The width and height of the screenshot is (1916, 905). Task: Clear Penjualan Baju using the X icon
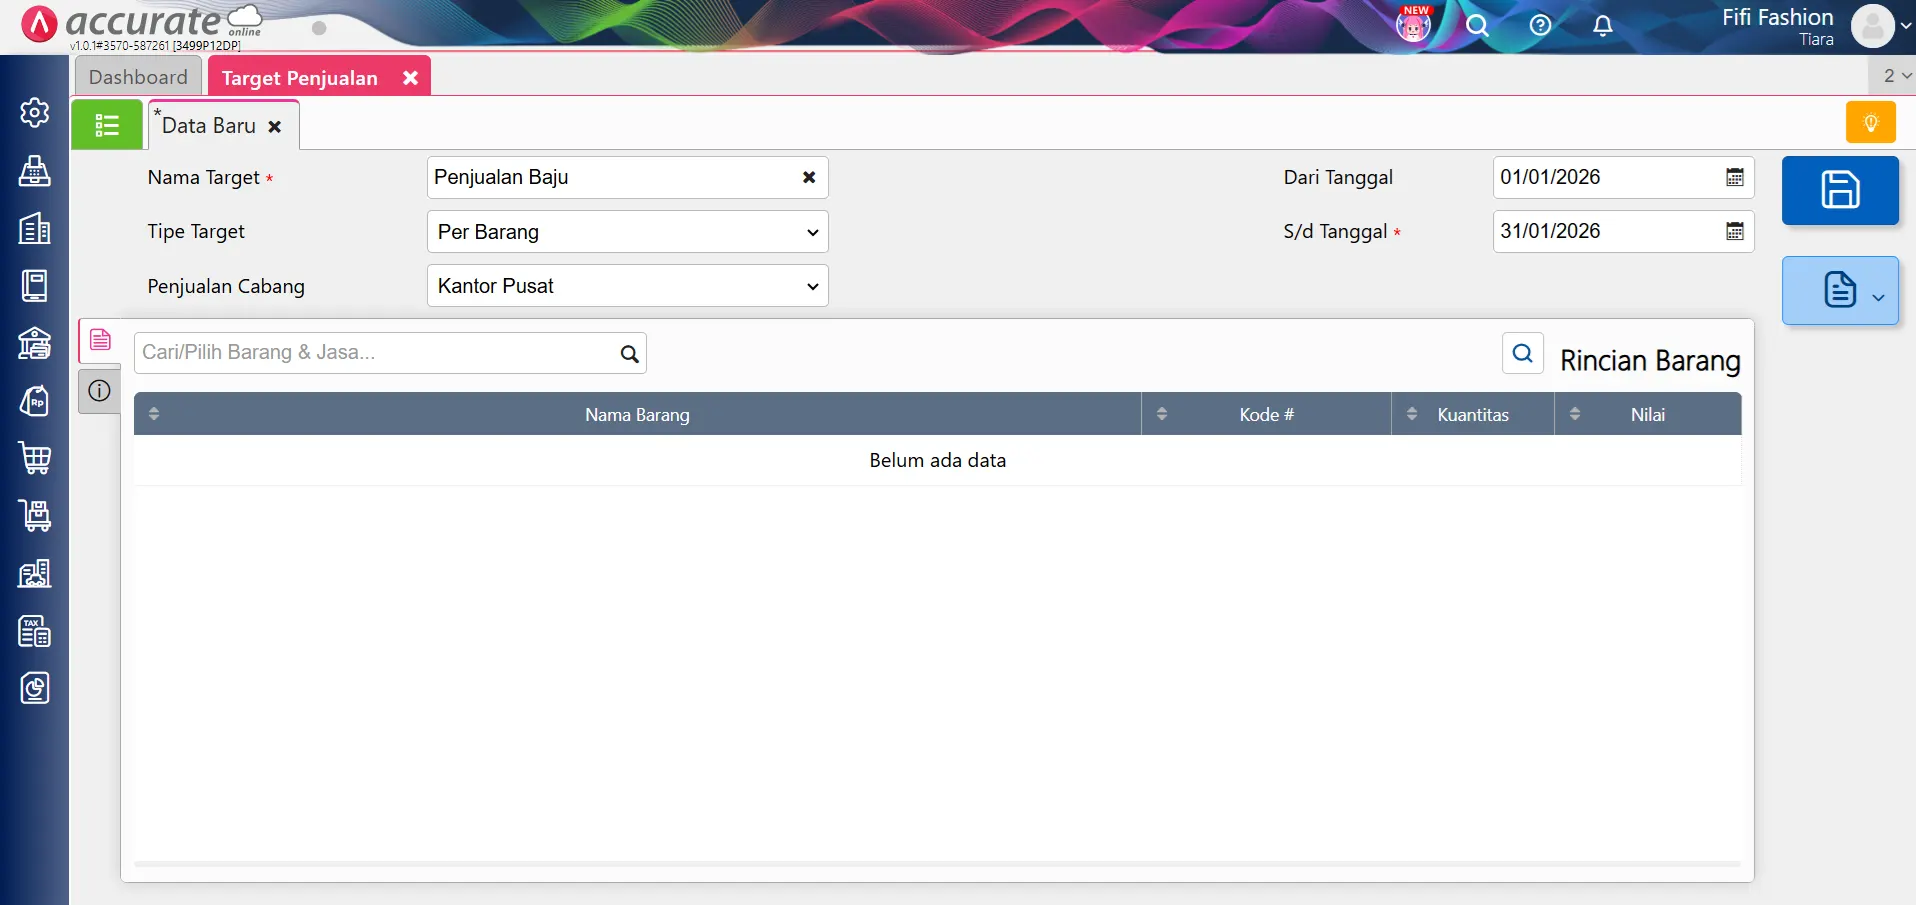click(807, 177)
